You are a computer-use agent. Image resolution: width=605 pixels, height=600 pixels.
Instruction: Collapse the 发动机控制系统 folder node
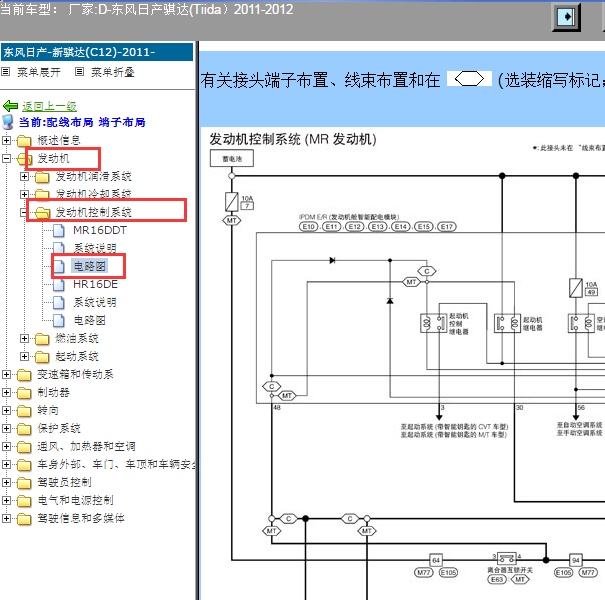(24, 212)
